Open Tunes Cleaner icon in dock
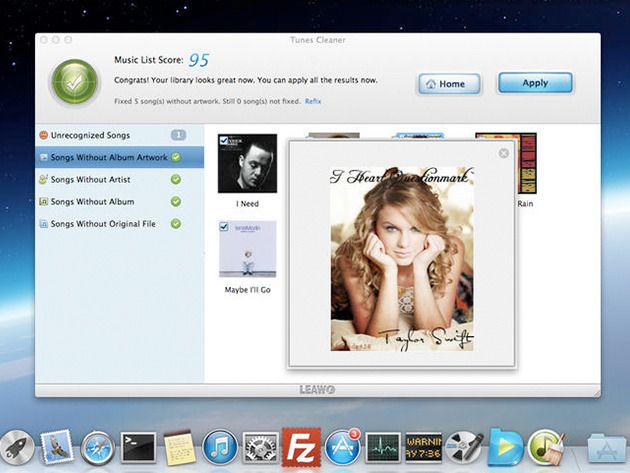 tap(546, 447)
